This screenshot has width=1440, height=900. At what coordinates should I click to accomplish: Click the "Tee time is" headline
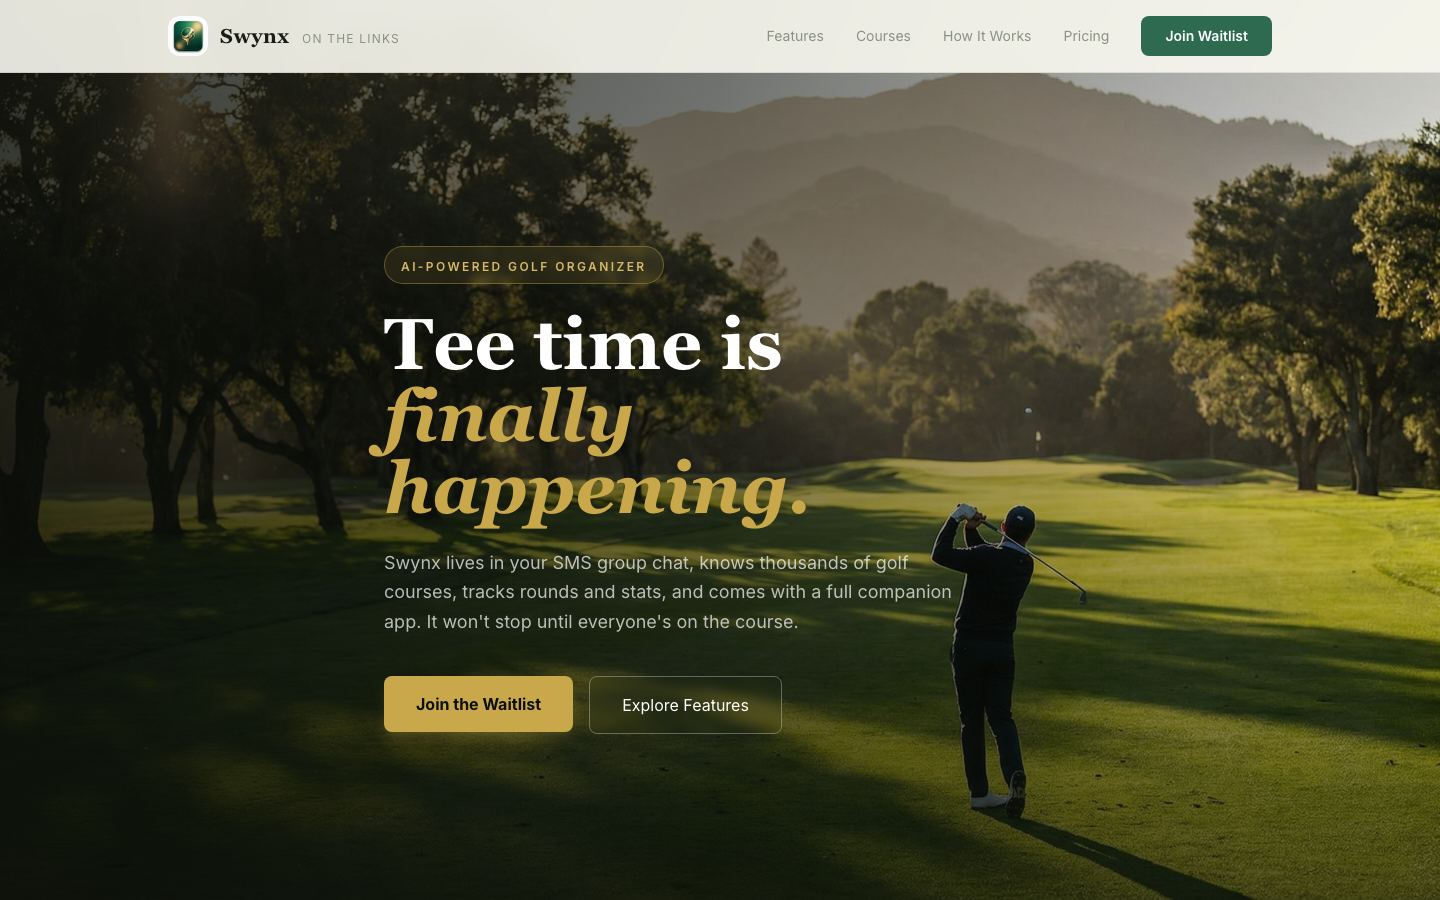[x=583, y=345]
